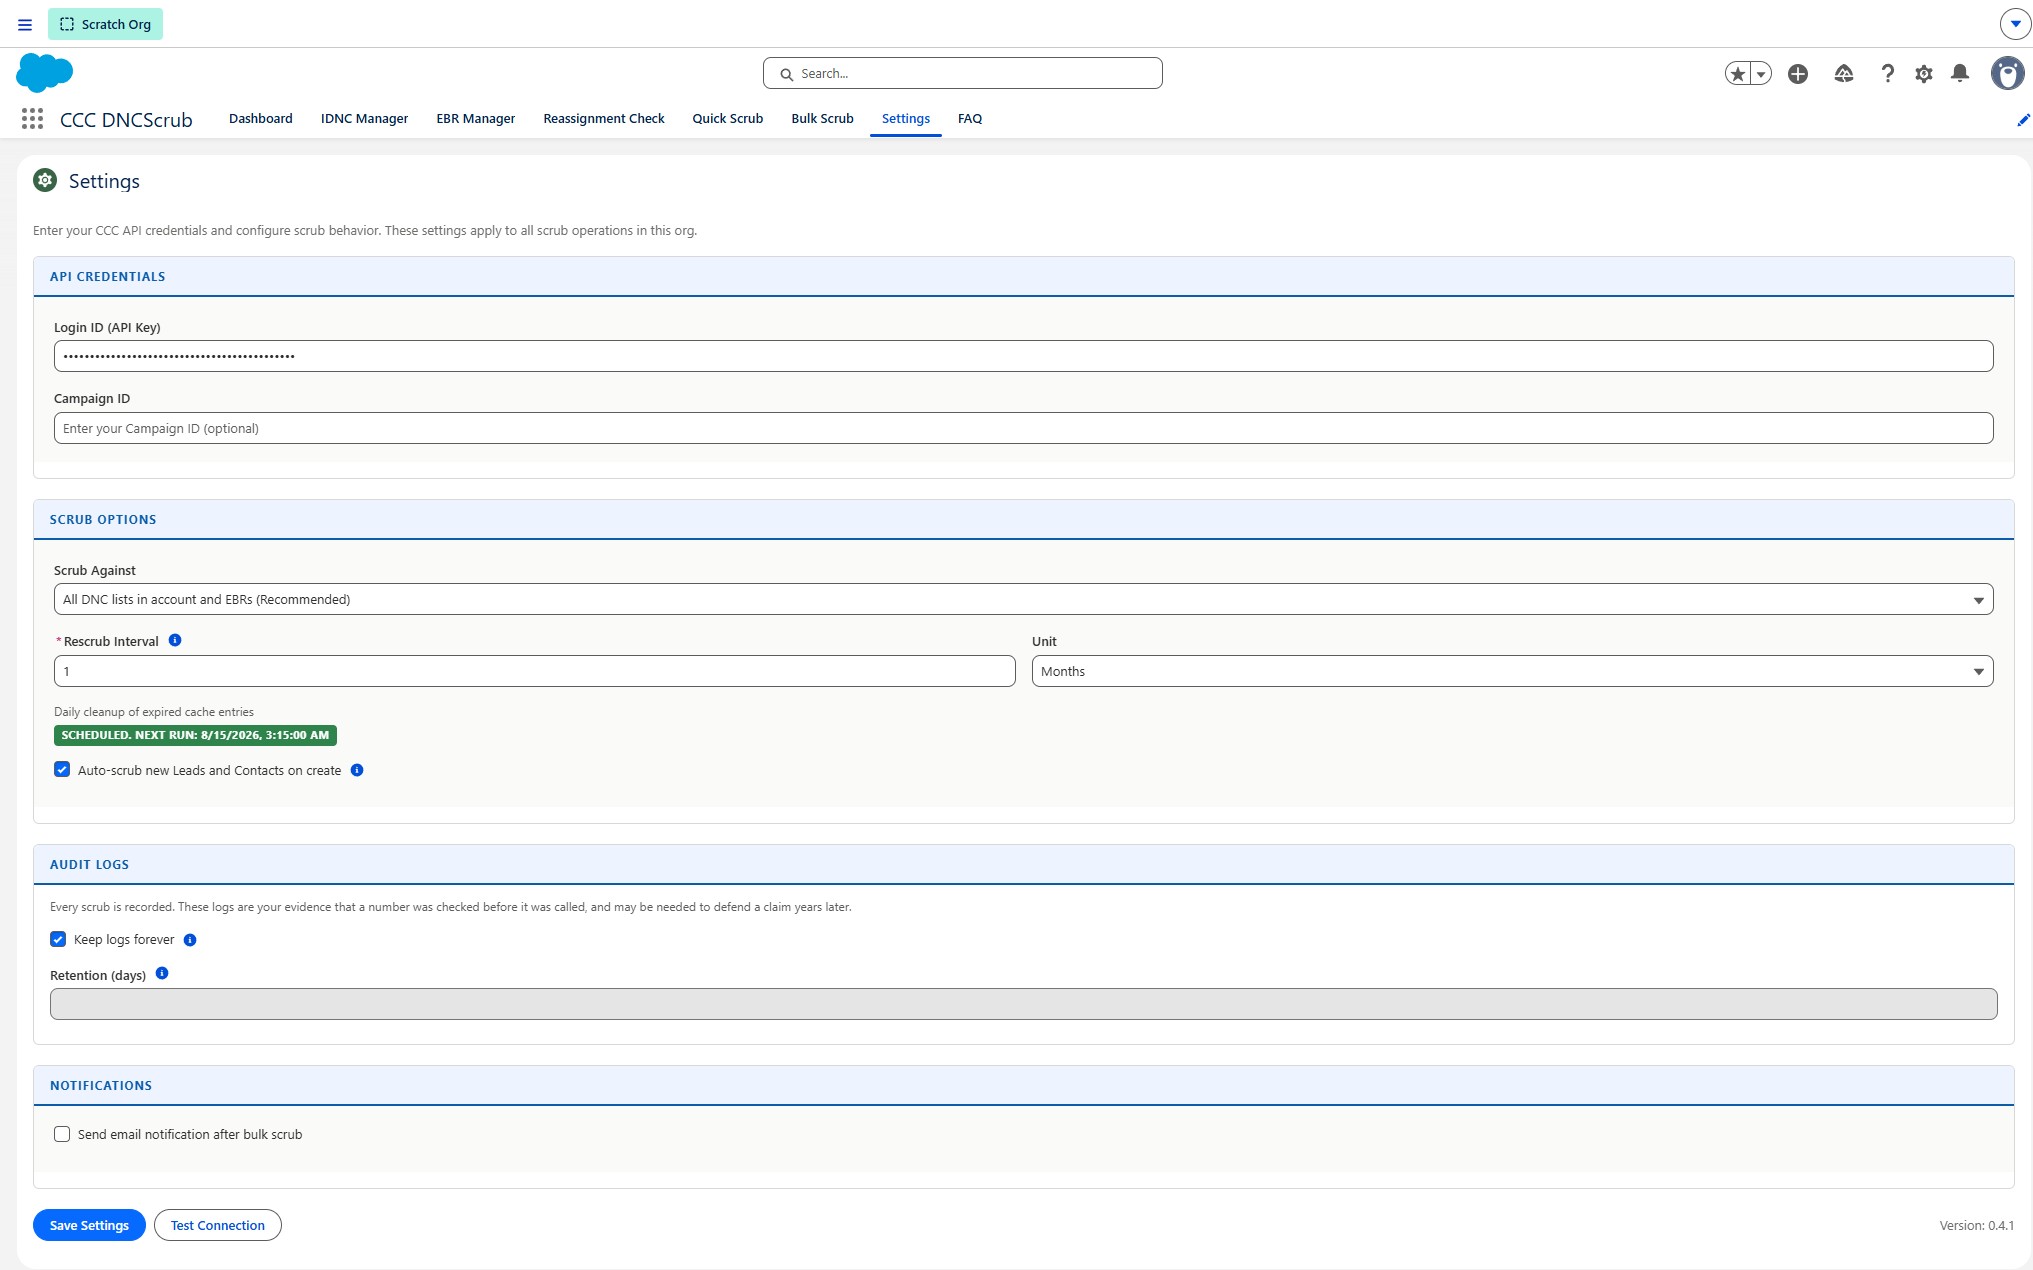Click the Test Connection button
The height and width of the screenshot is (1270, 2033).
click(x=218, y=1225)
